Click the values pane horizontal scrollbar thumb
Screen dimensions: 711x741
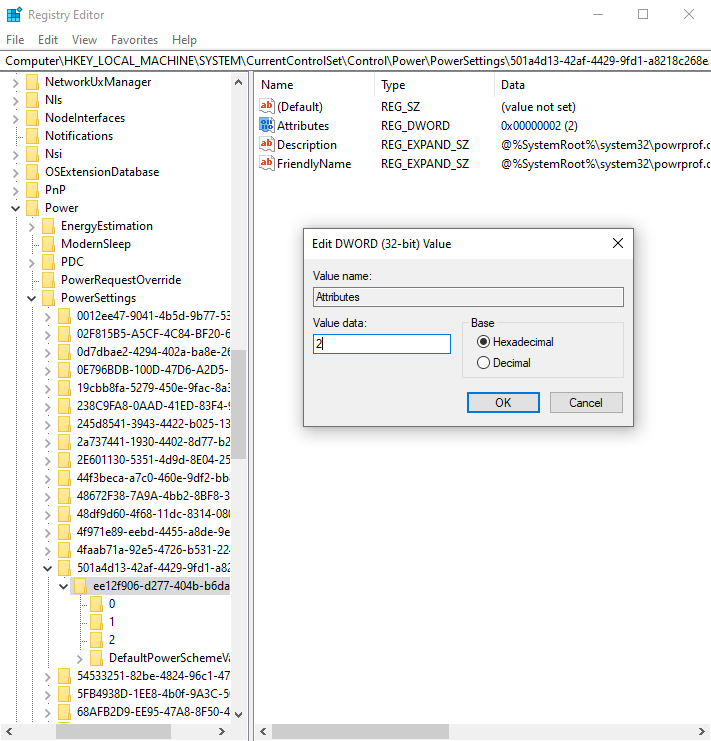[x=360, y=731]
